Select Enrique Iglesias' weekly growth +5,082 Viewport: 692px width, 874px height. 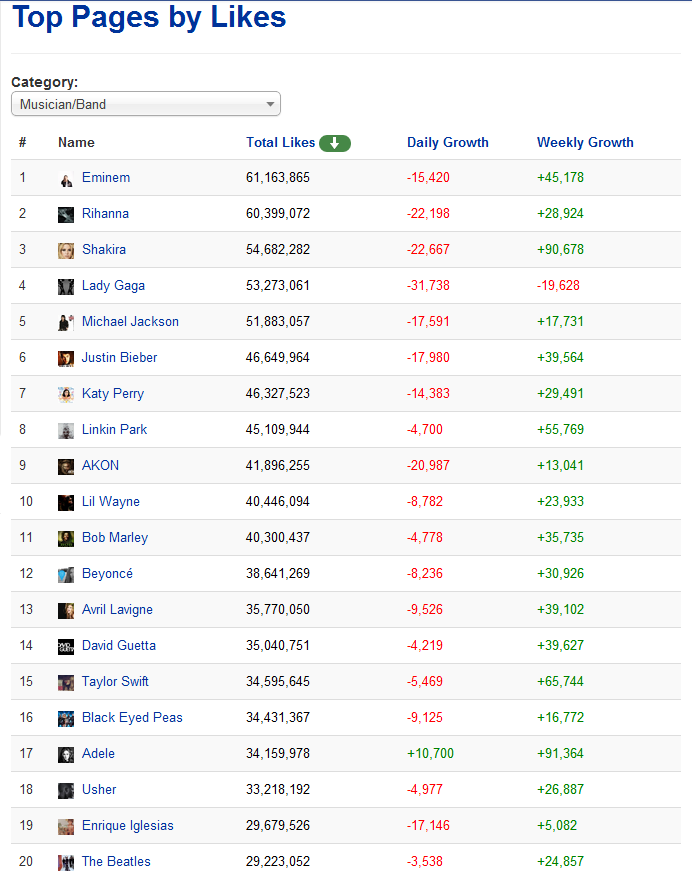coord(557,826)
